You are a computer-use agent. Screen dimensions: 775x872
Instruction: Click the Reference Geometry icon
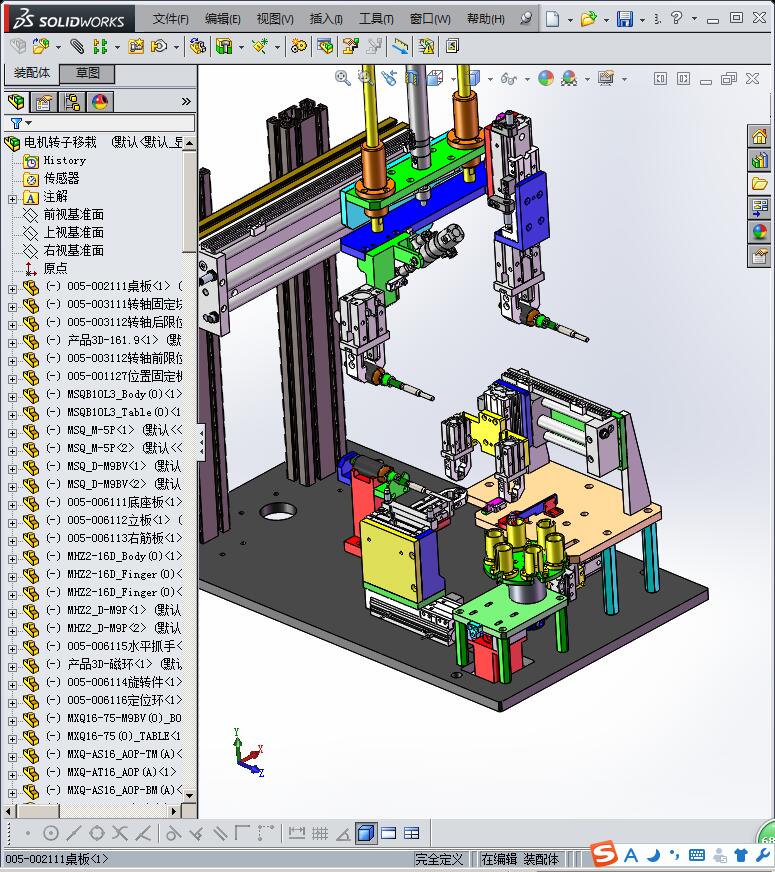pyautogui.click(x=260, y=46)
